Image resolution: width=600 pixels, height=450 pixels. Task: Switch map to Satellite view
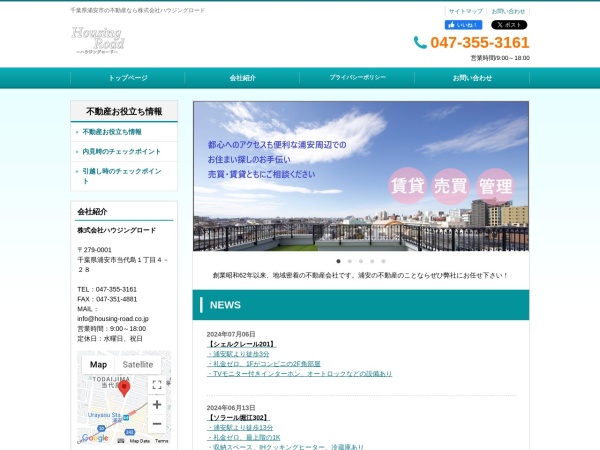pyautogui.click(x=138, y=365)
